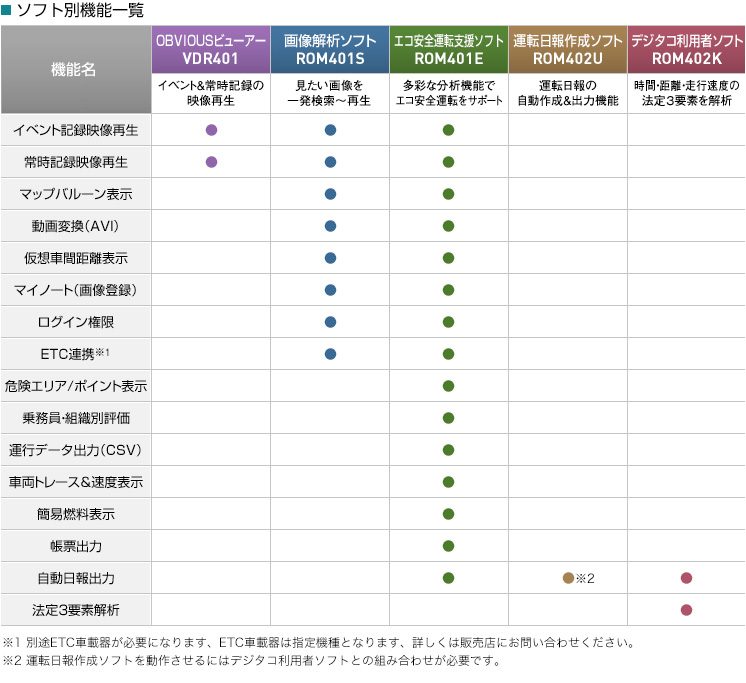Click the ソフト別機能一覧 section title
This screenshot has width=746, height=683.
[x=80, y=10]
